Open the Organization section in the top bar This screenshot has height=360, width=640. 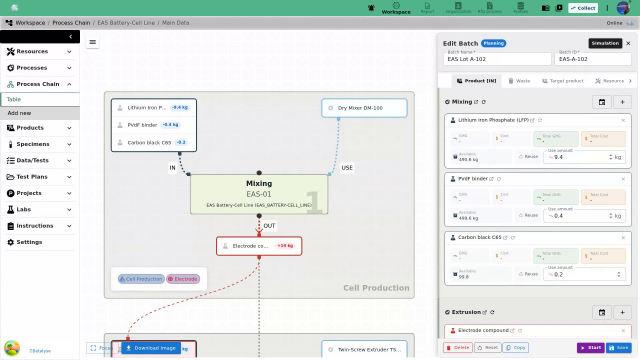pyautogui.click(x=458, y=8)
